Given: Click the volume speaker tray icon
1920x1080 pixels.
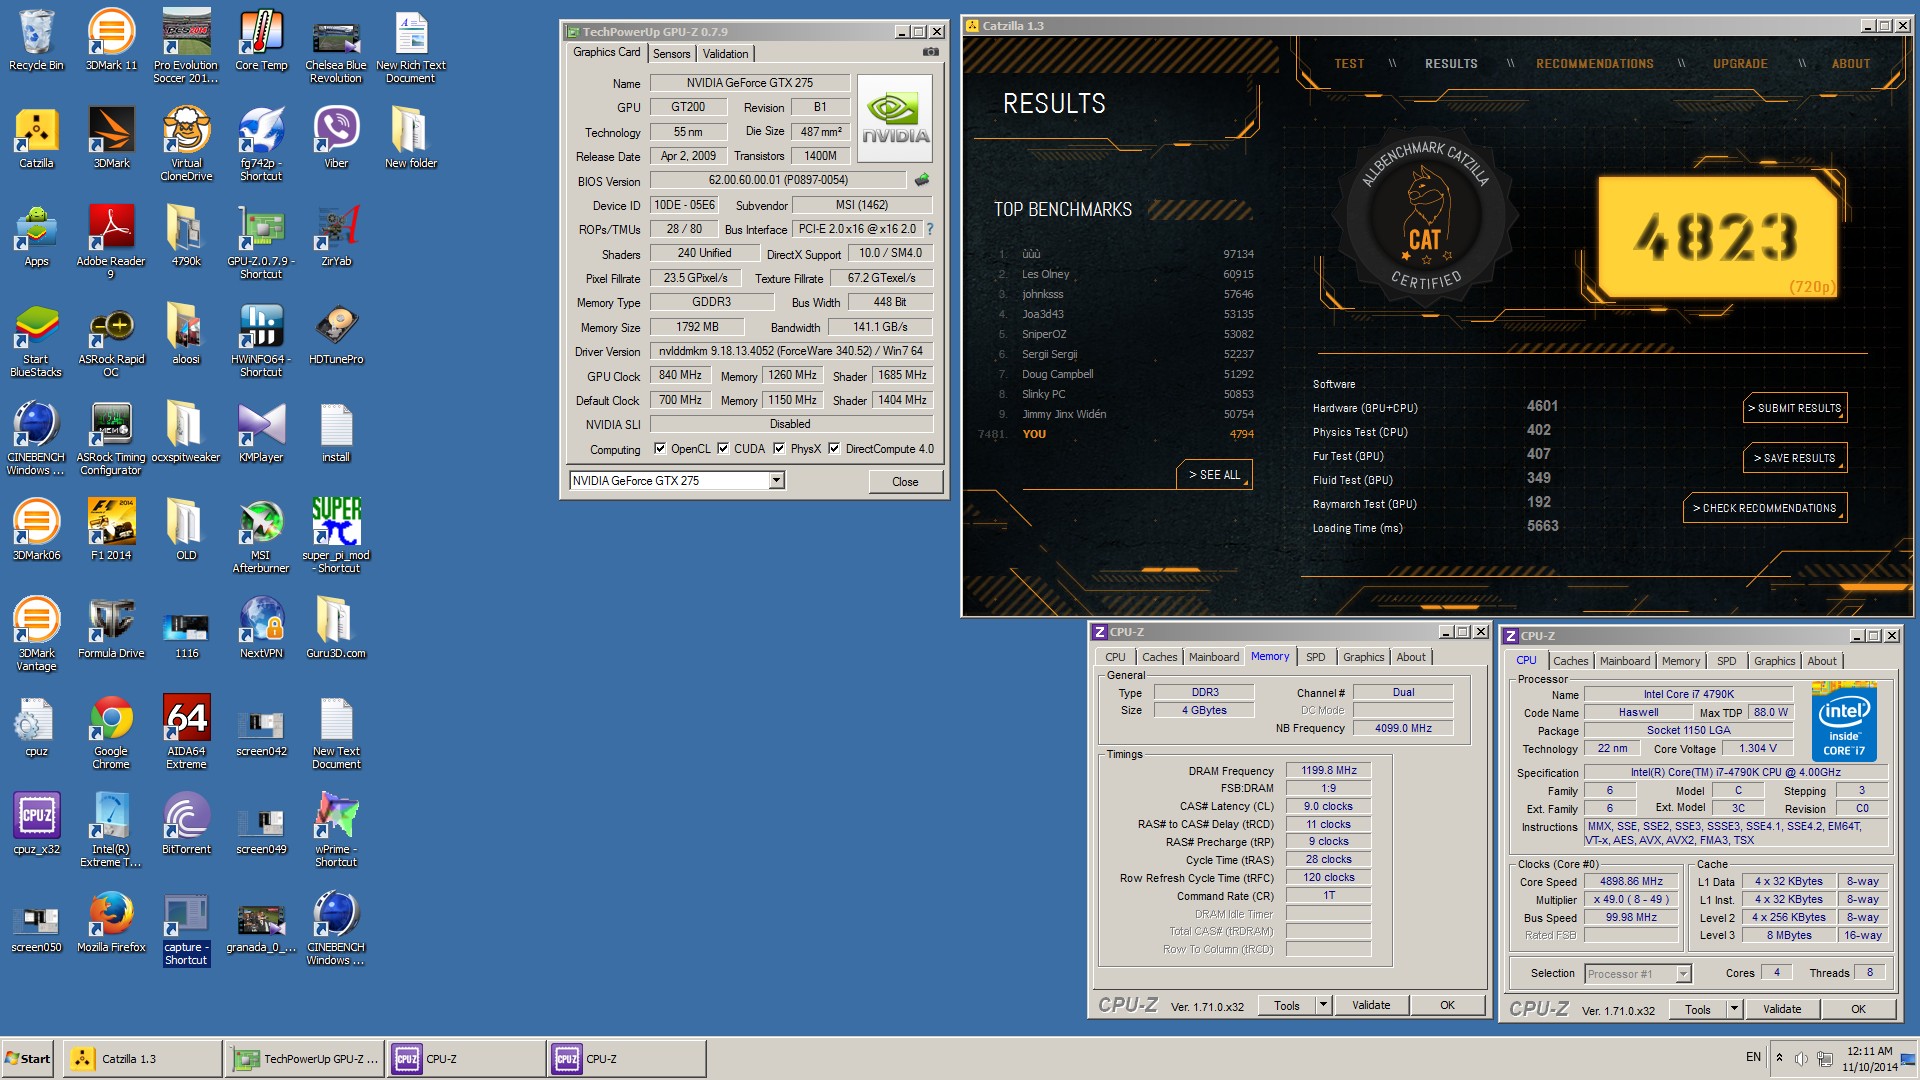Looking at the screenshot, I should (1801, 1058).
